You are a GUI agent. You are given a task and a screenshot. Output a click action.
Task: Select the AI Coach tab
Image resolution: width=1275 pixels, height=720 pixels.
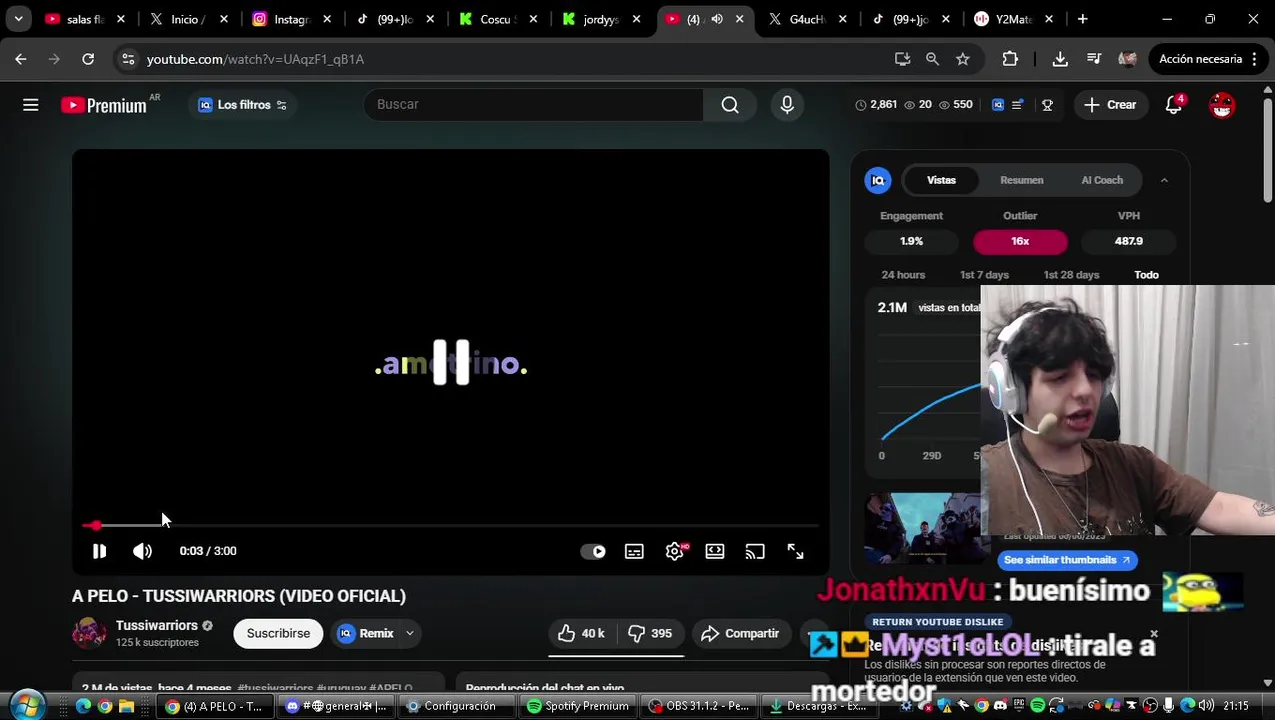(1102, 180)
